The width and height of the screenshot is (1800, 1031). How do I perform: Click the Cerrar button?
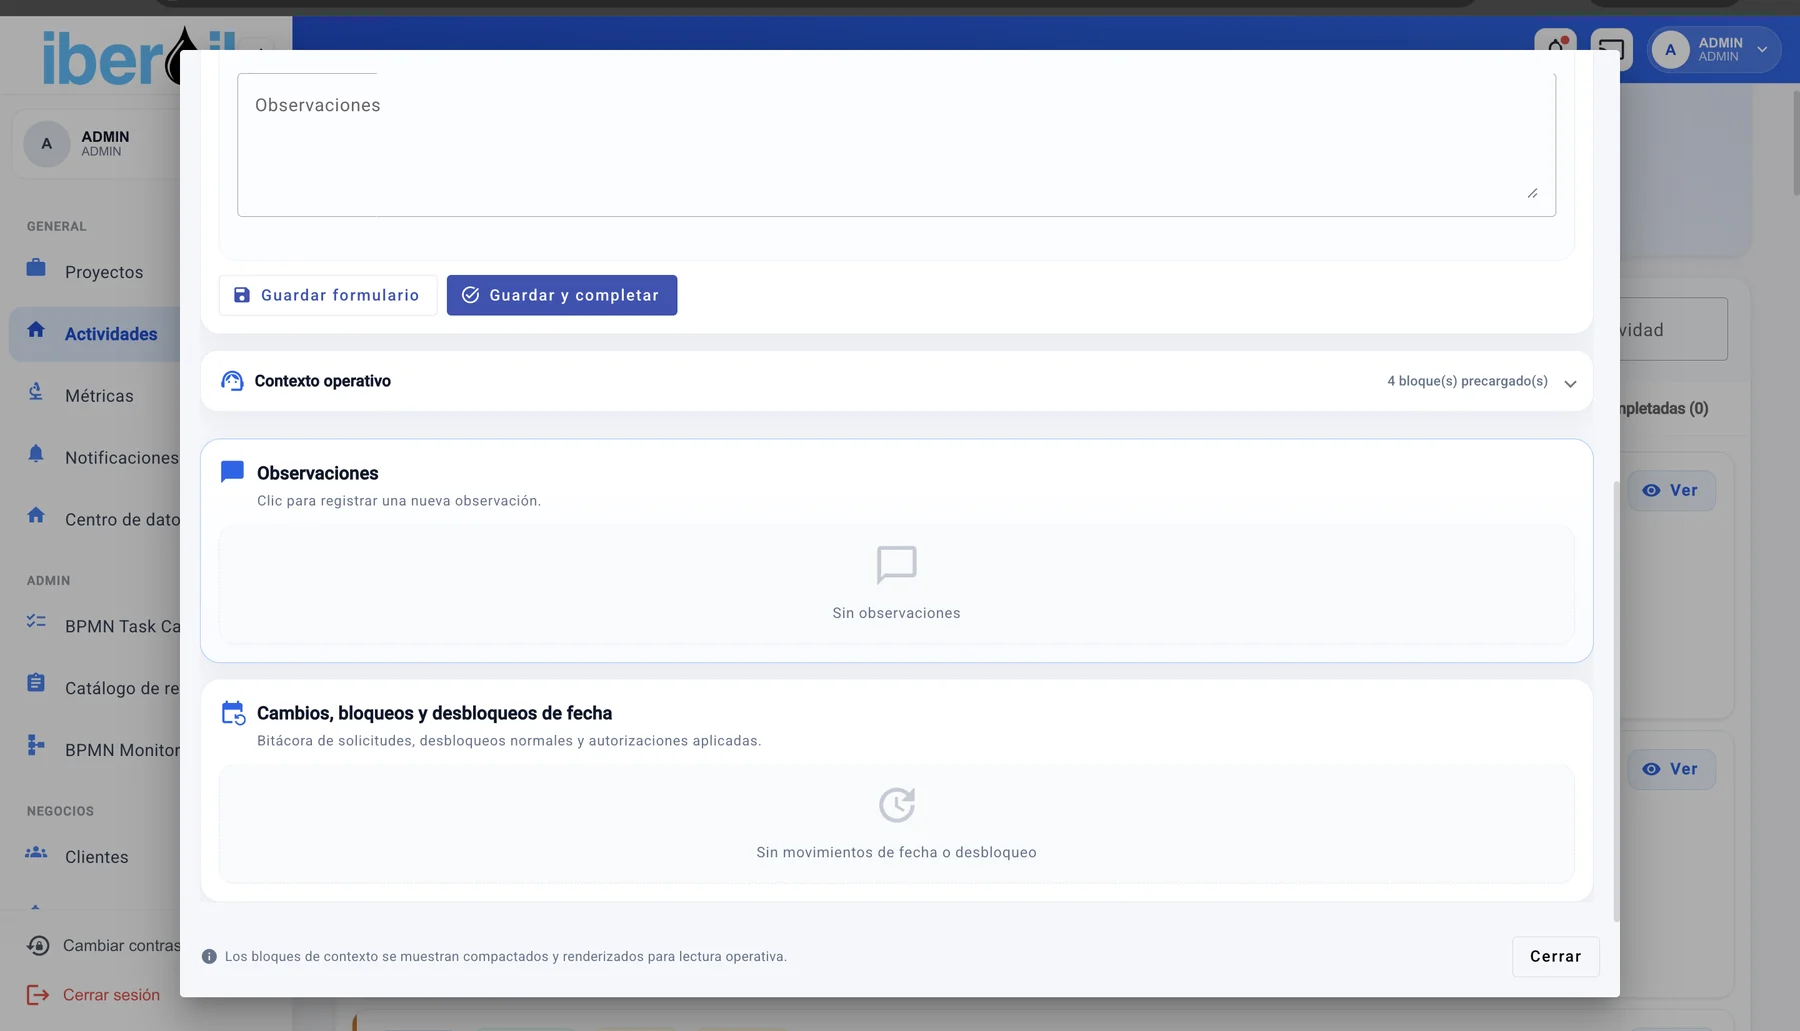click(1556, 957)
